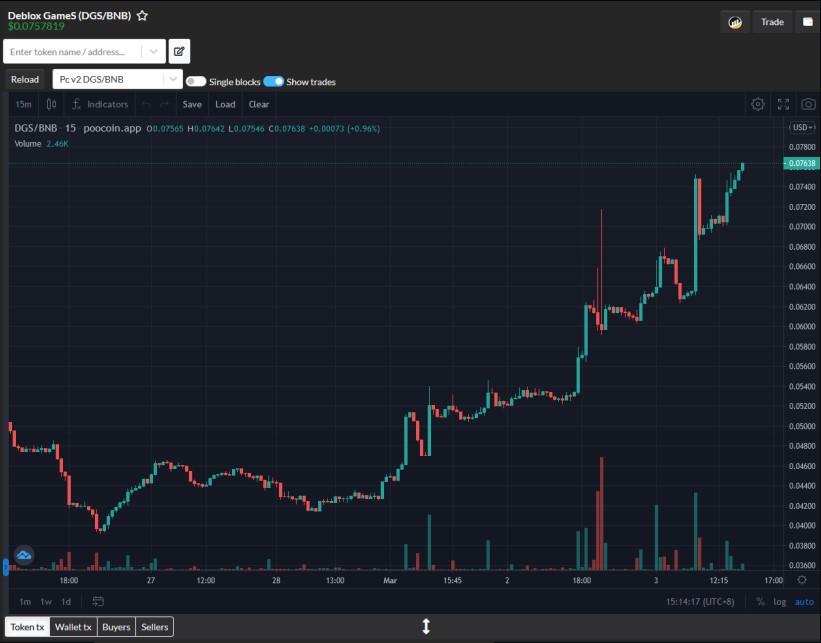
Task: Click the 0.07638 current price label
Action: tap(801, 163)
